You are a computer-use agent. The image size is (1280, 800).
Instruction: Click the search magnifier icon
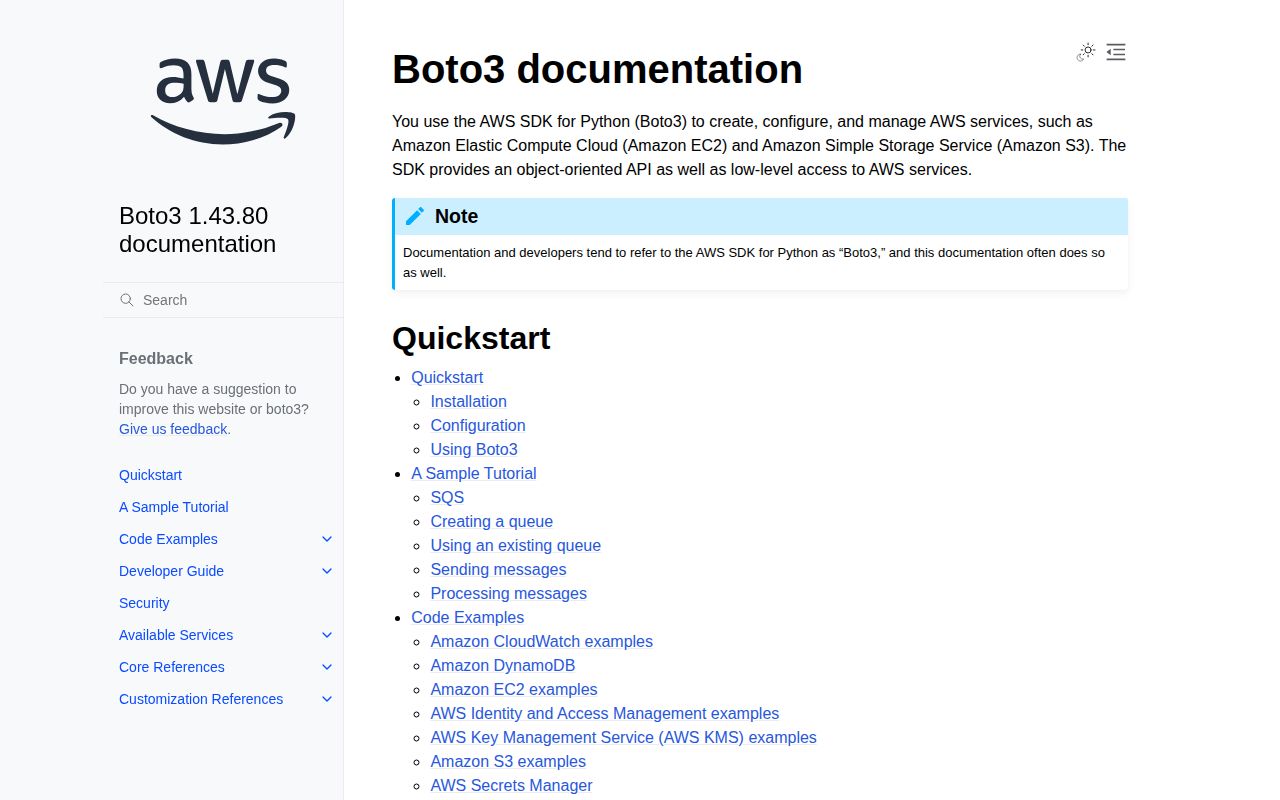pos(127,300)
